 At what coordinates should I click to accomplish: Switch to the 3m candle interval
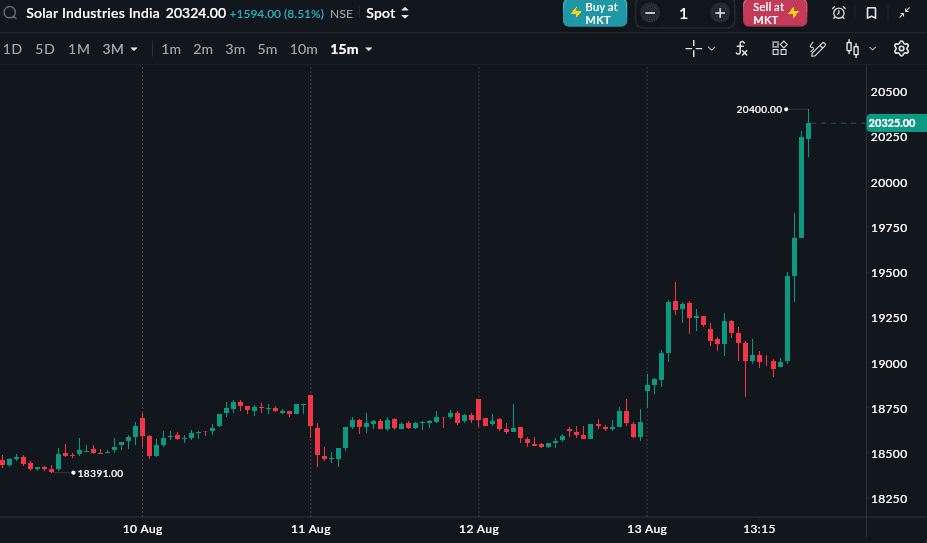235,49
